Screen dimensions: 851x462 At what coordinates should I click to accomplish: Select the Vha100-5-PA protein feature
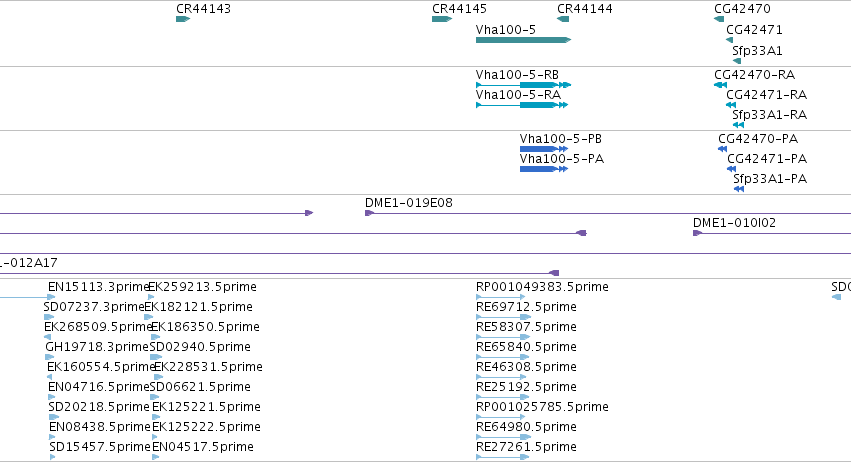pos(544,169)
